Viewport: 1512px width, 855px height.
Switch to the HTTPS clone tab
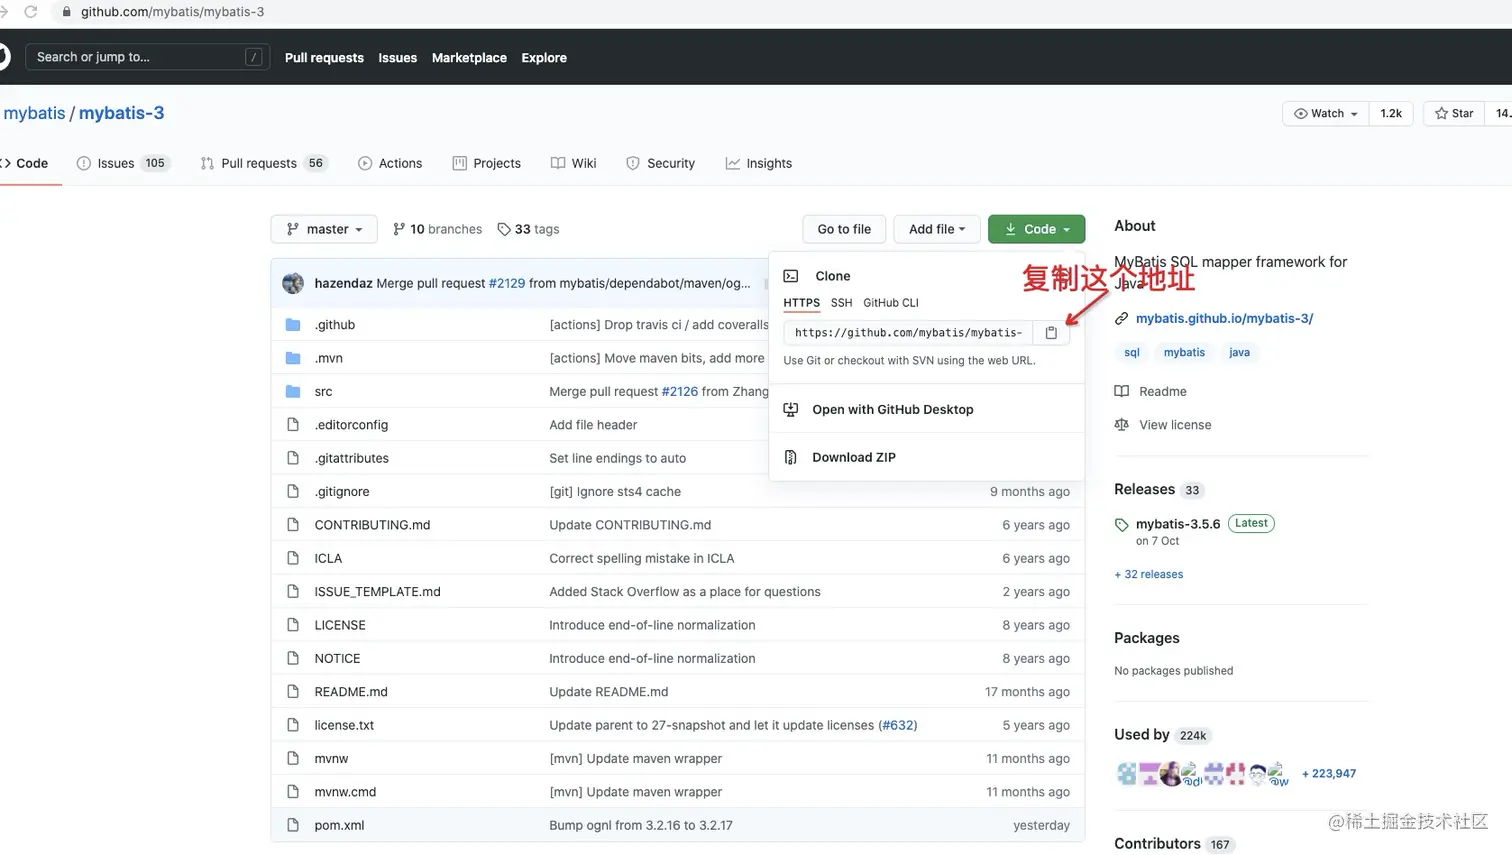coord(801,303)
